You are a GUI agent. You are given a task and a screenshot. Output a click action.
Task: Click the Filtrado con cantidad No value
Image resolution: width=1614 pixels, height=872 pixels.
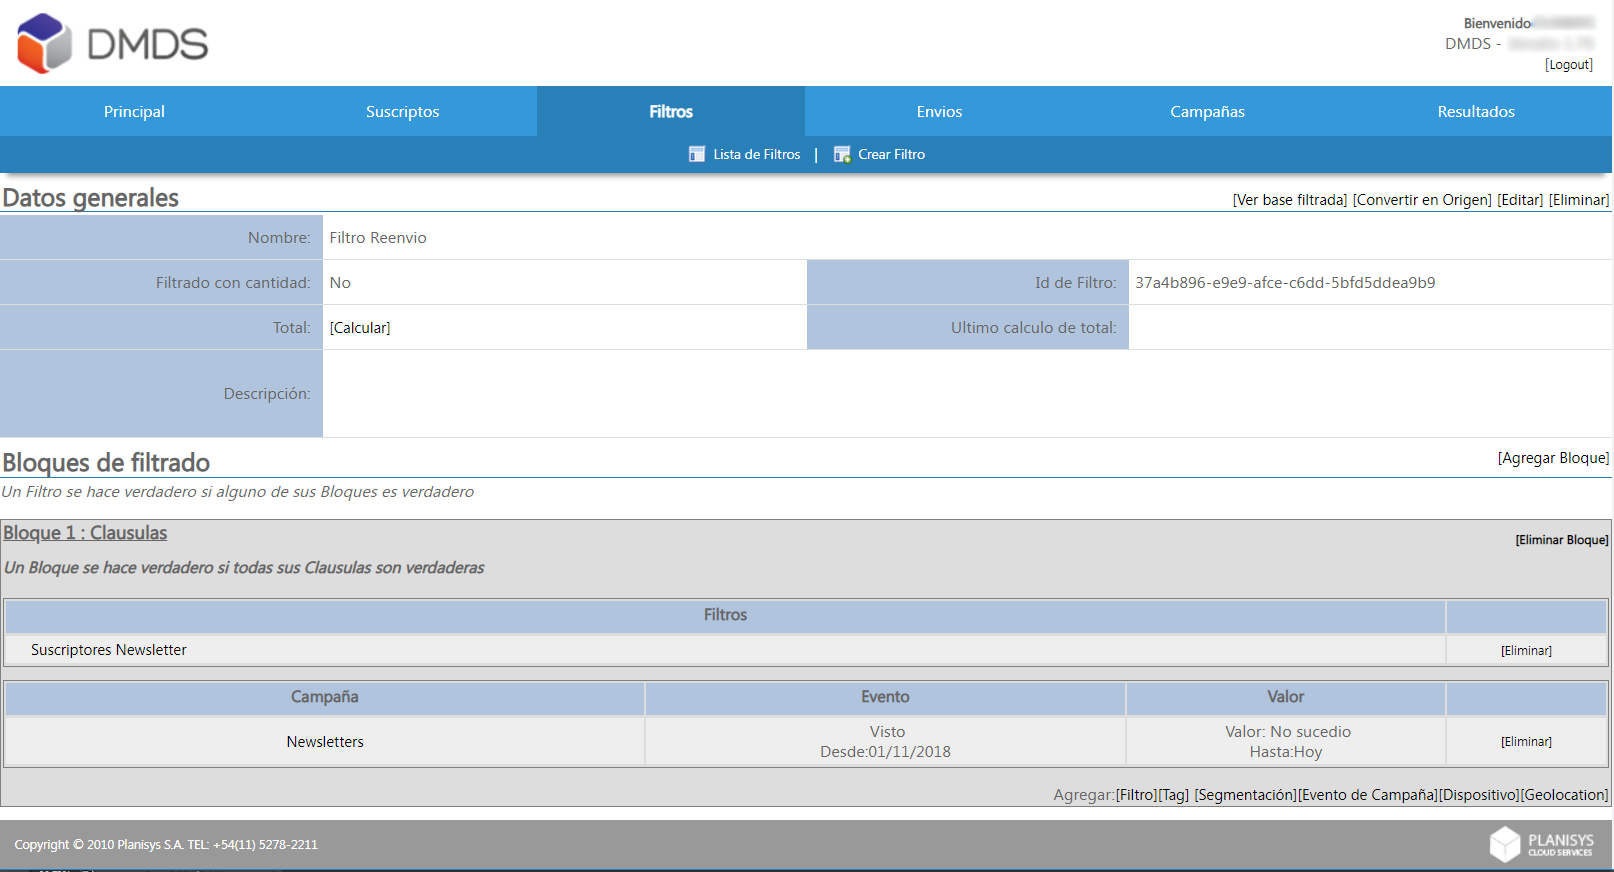point(340,283)
